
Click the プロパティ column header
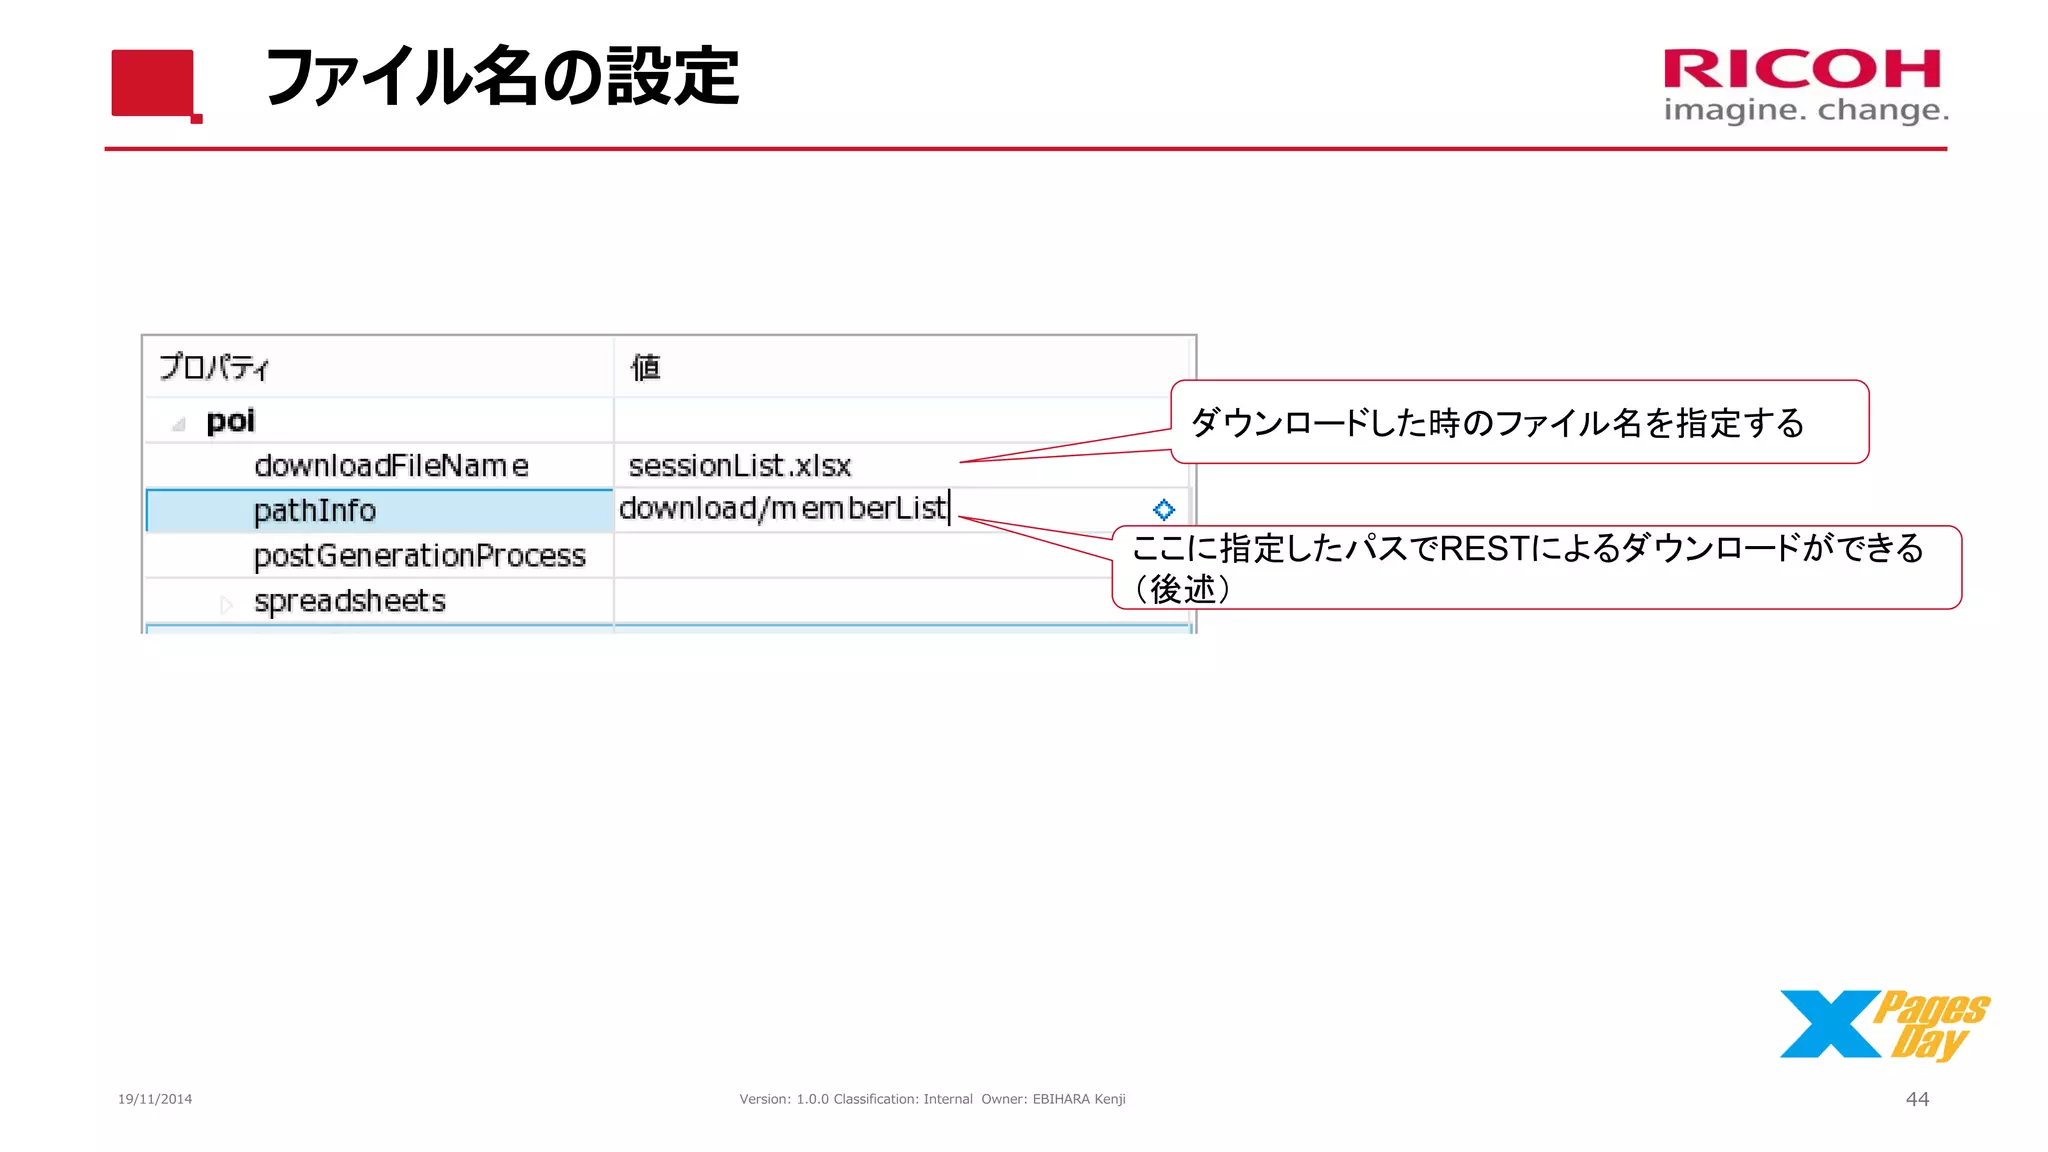[380, 367]
